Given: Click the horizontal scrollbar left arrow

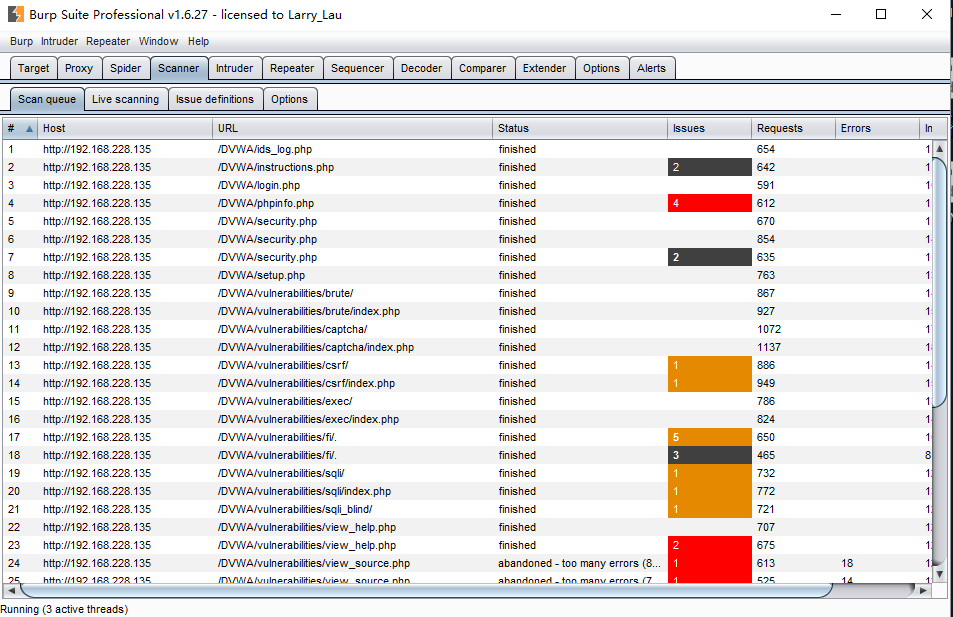Looking at the screenshot, I should pyautogui.click(x=11, y=590).
